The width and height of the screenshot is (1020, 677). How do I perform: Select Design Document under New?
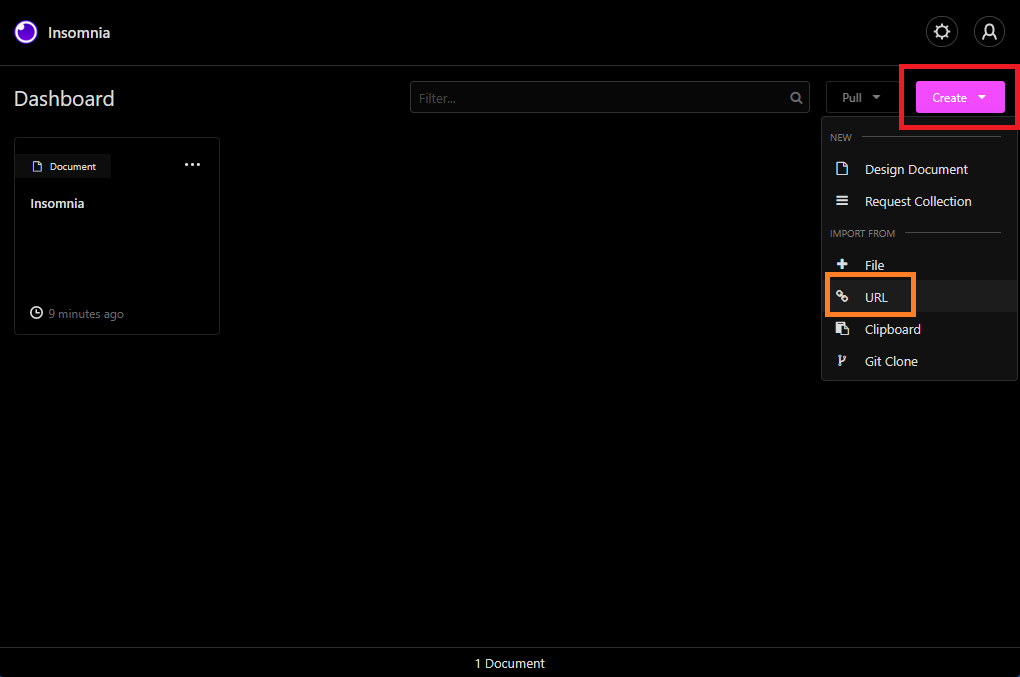tap(915, 169)
